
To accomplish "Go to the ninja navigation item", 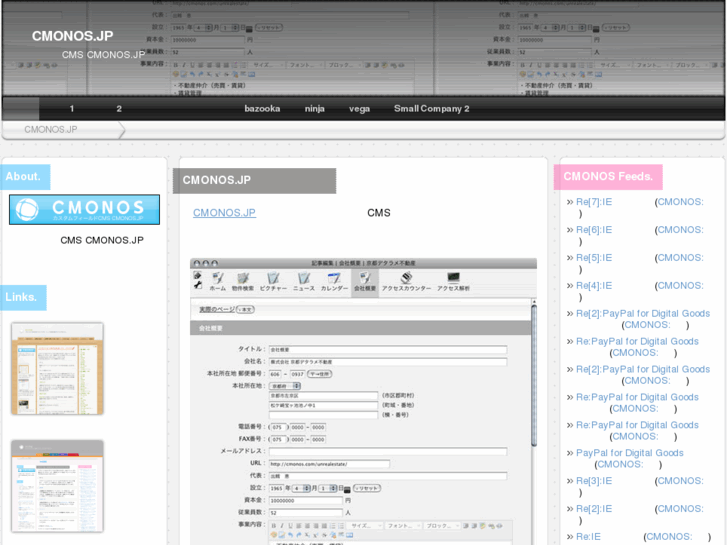I will 315,108.
